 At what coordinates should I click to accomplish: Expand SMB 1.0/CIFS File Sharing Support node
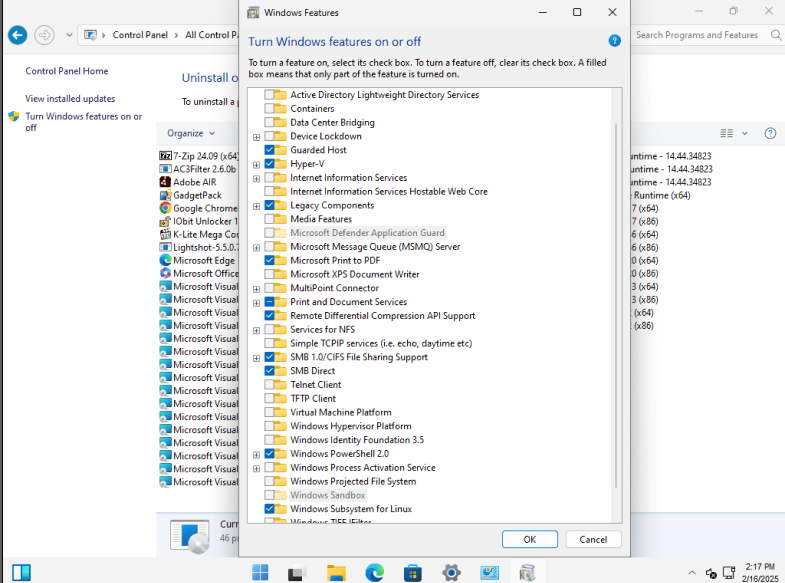click(x=256, y=357)
